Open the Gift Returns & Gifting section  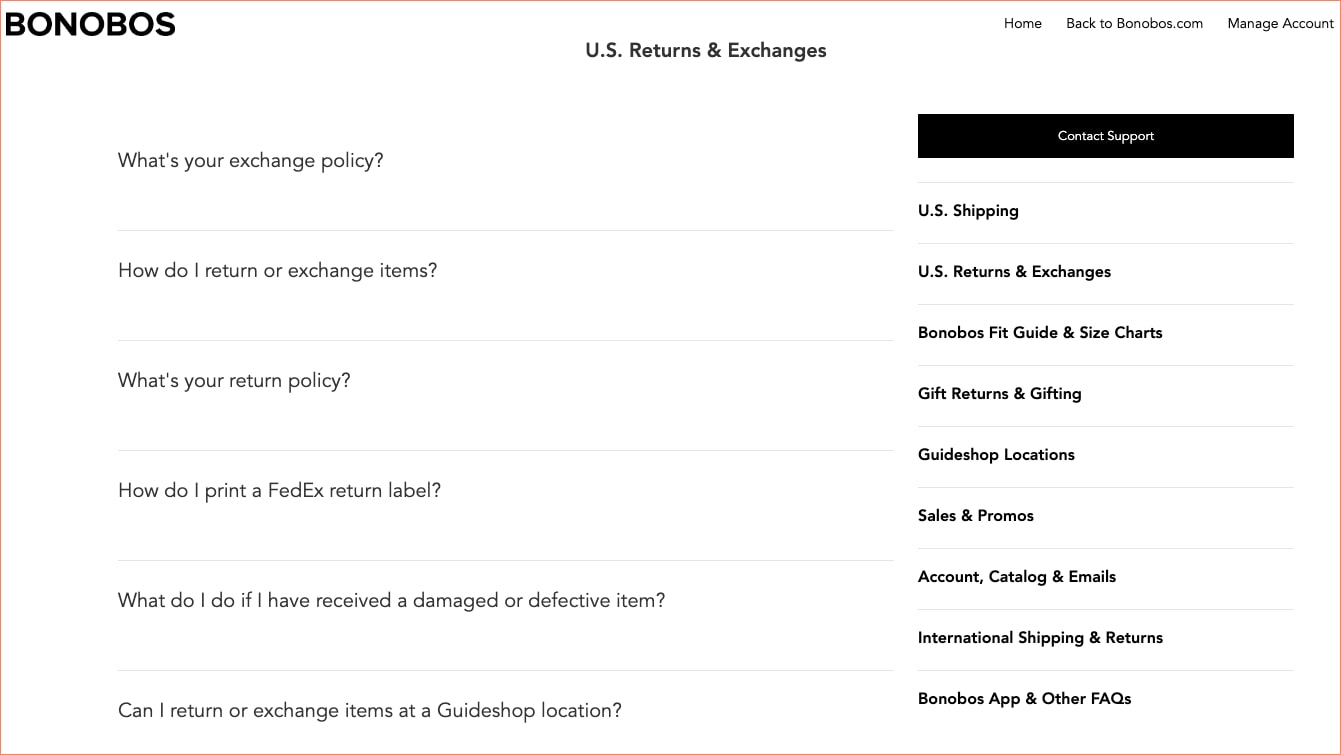[999, 393]
